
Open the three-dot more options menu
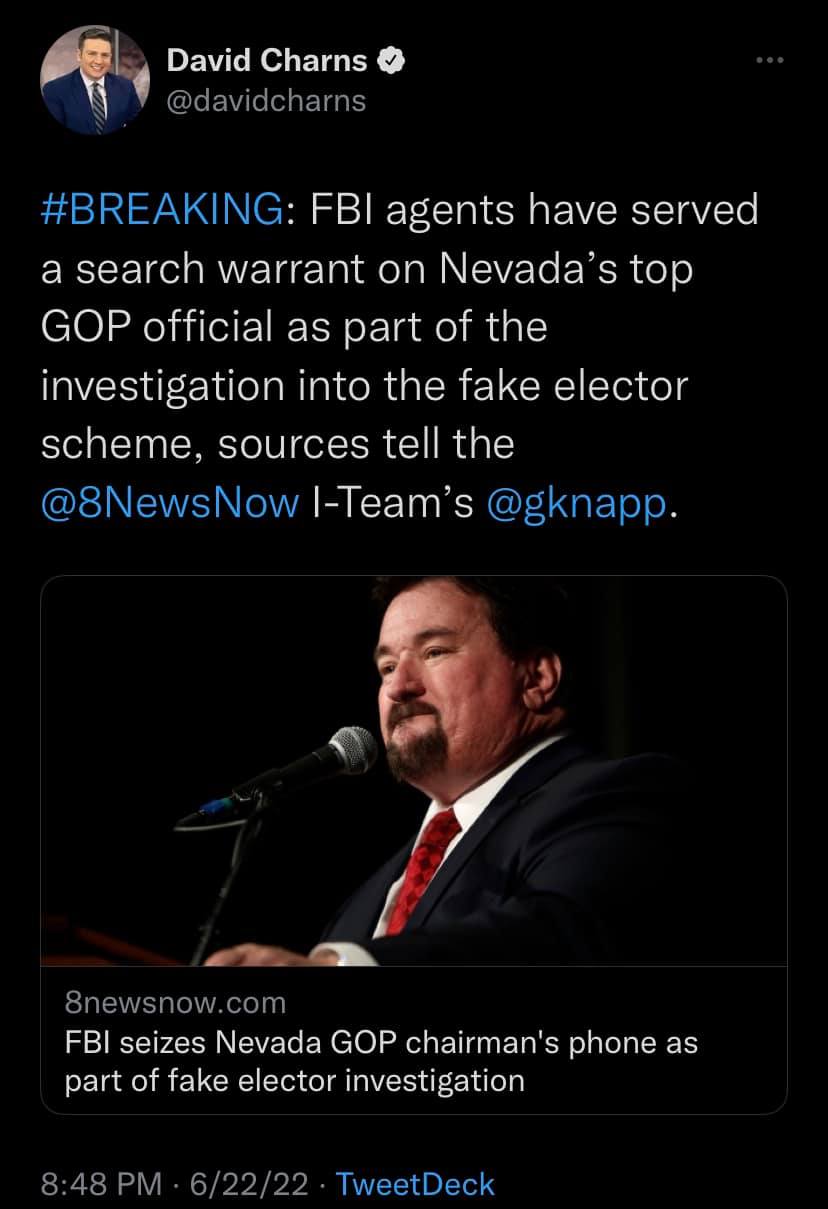coord(770,62)
